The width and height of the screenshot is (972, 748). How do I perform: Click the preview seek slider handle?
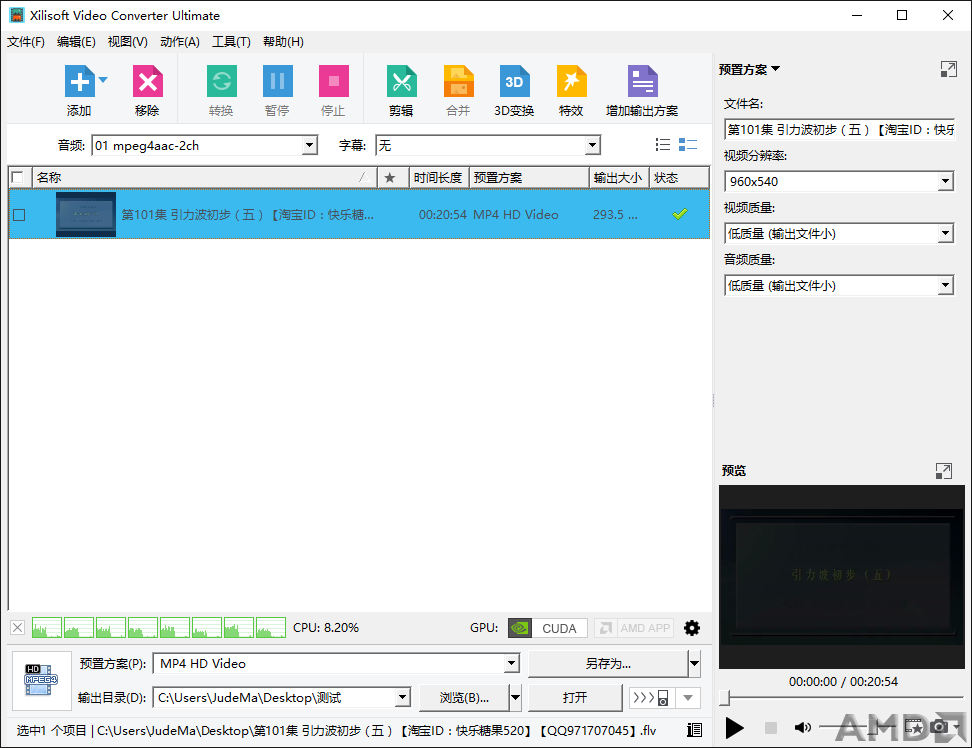pyautogui.click(x=724, y=697)
